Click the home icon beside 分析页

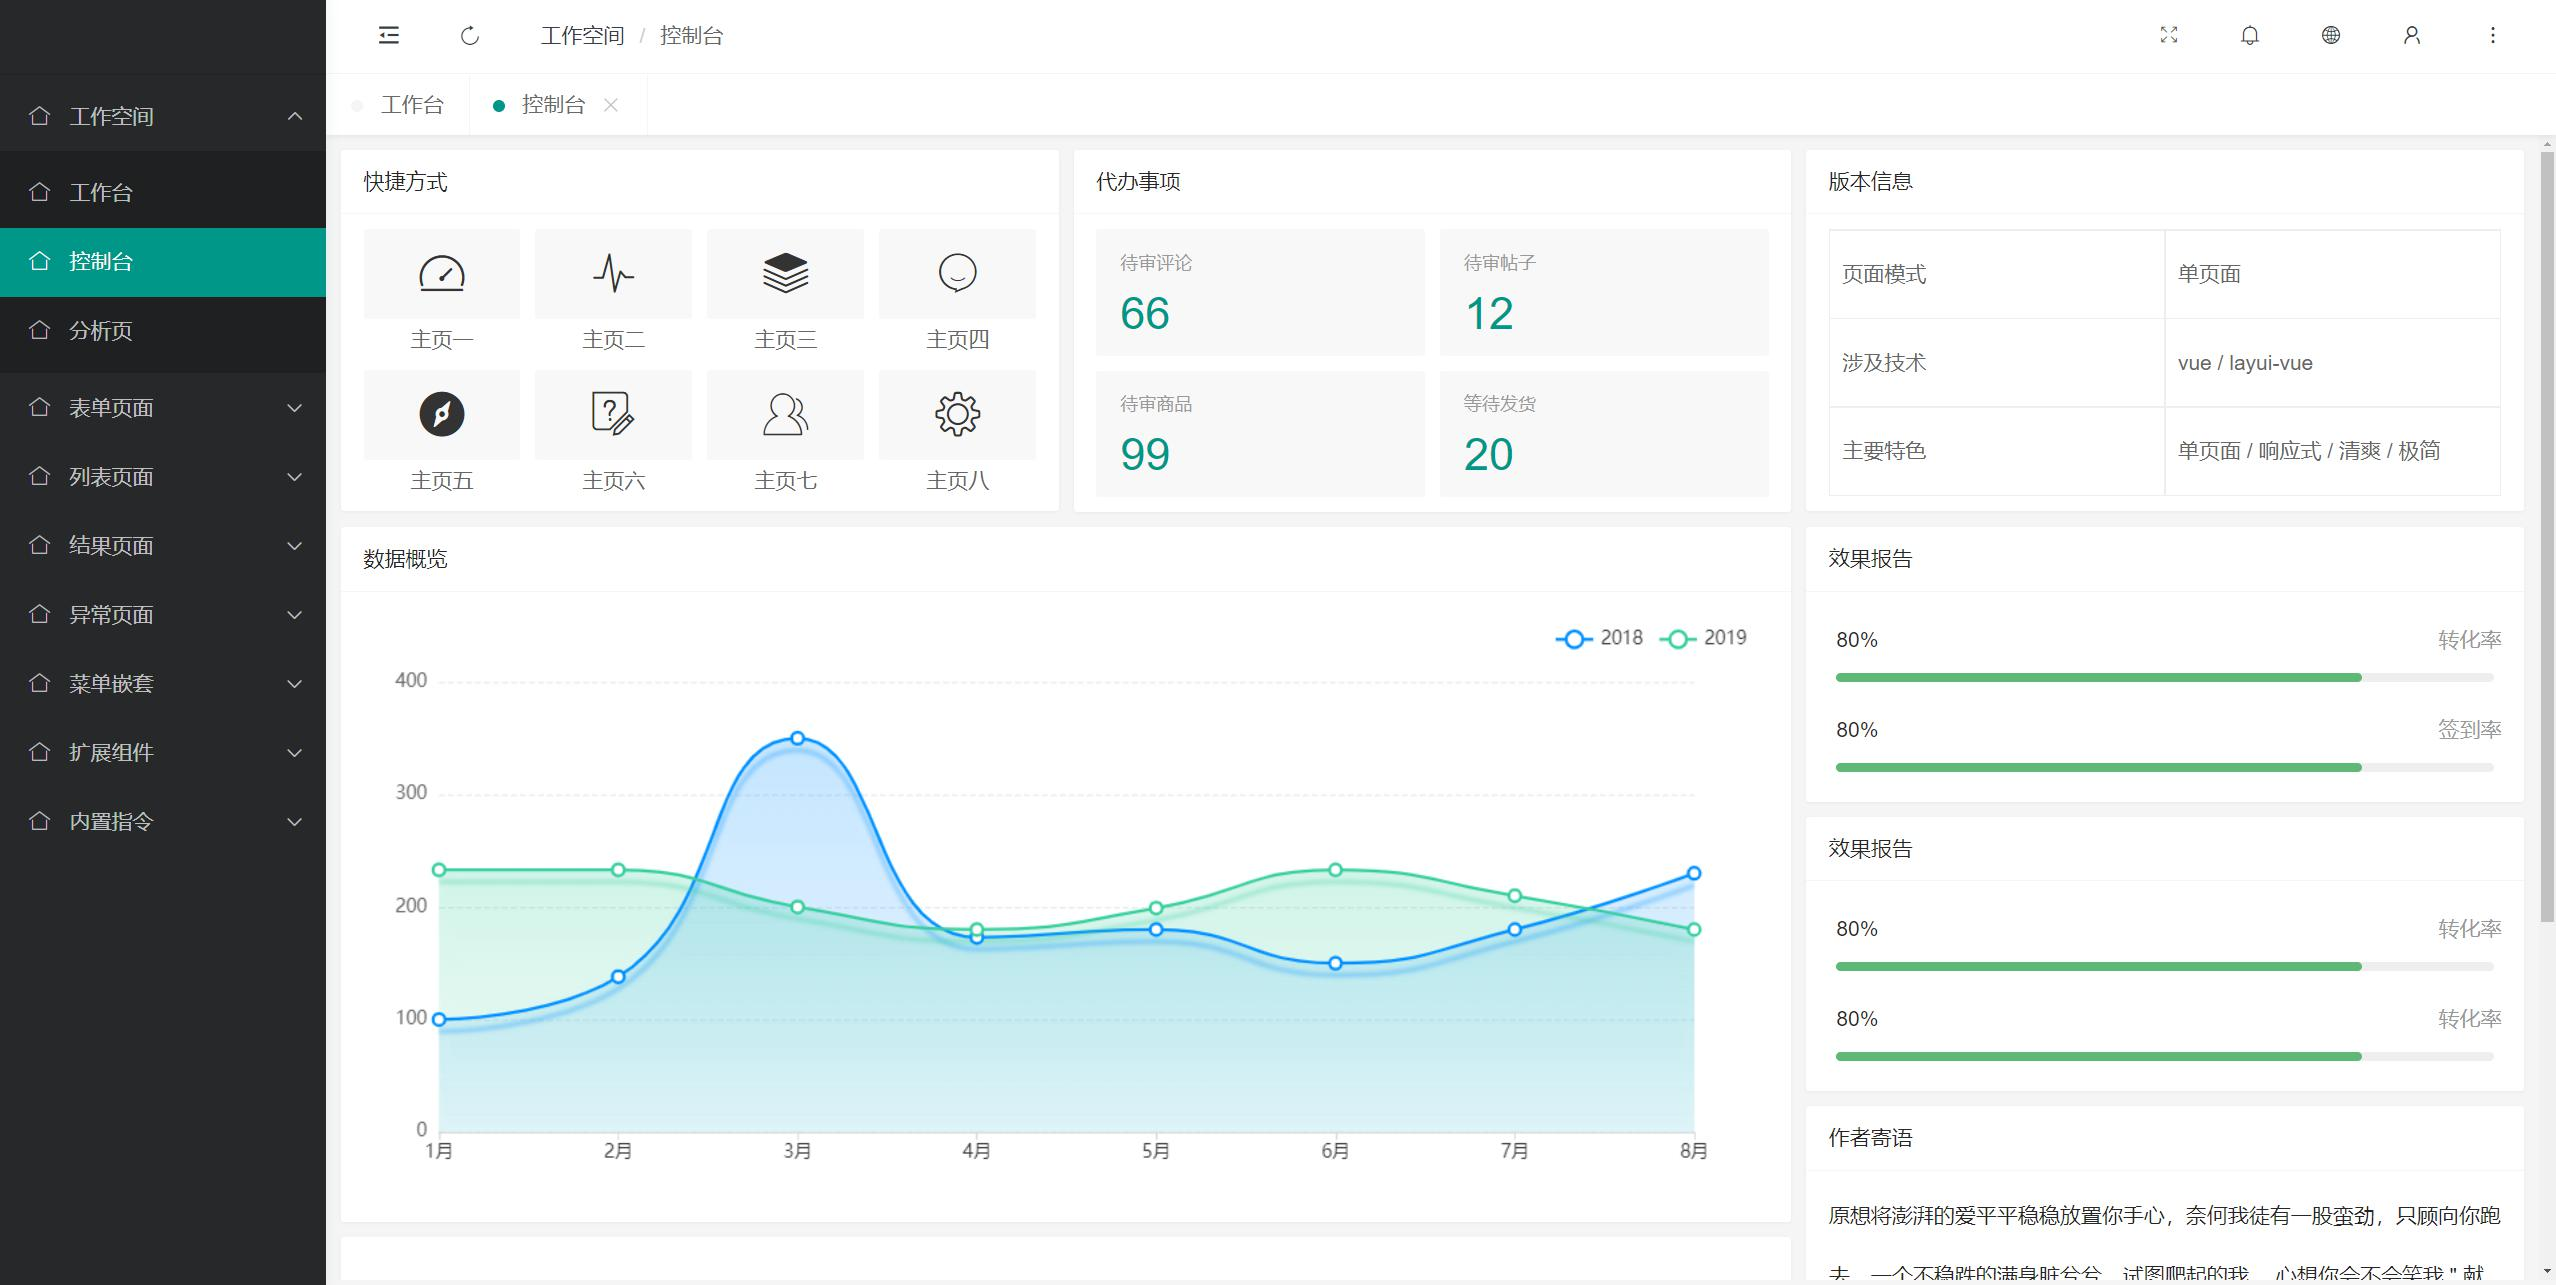coord(39,330)
